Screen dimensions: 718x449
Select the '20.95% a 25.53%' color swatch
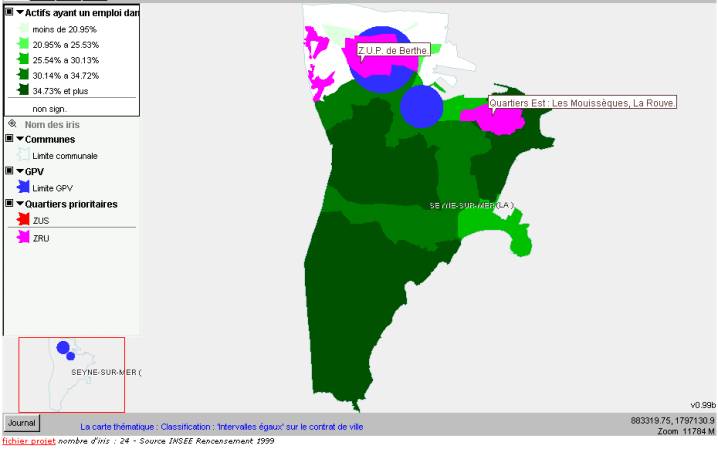(x=23, y=44)
